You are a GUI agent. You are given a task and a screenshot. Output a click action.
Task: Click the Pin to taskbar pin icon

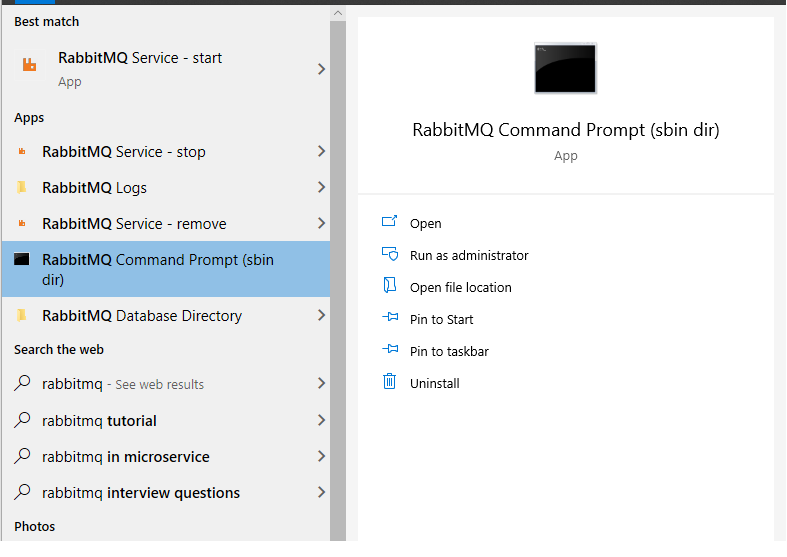pos(390,349)
